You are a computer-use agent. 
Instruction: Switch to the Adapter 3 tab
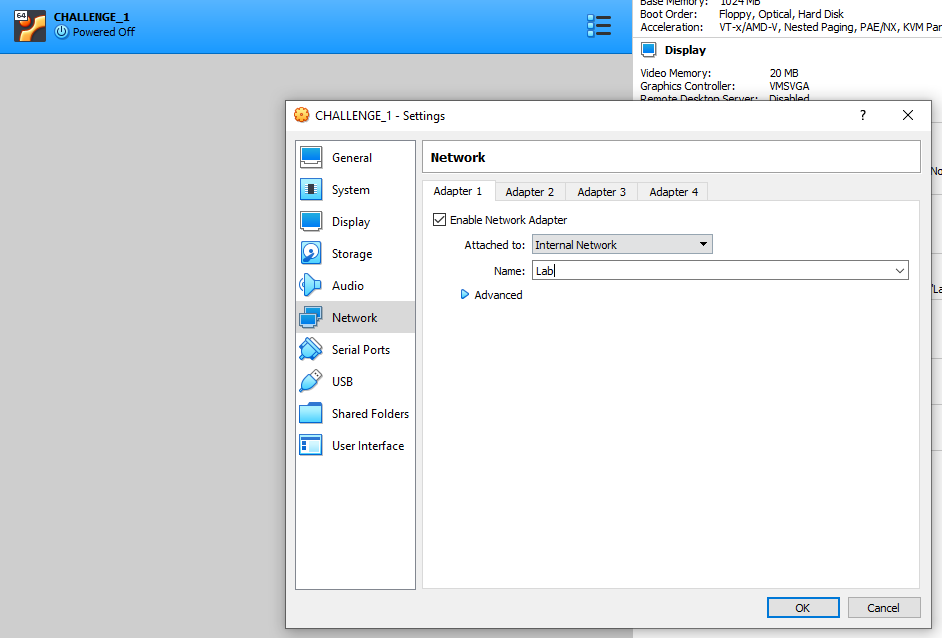pyautogui.click(x=601, y=192)
